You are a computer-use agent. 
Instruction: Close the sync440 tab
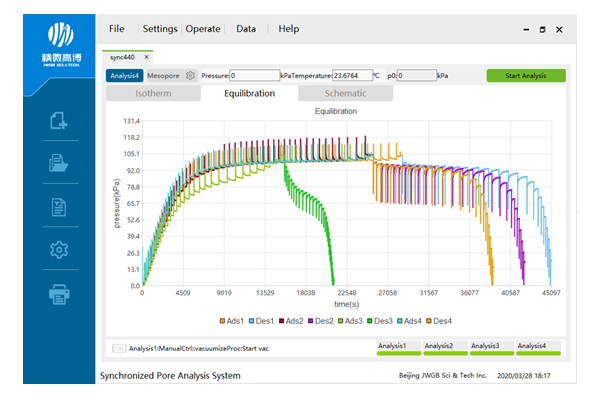(146, 57)
